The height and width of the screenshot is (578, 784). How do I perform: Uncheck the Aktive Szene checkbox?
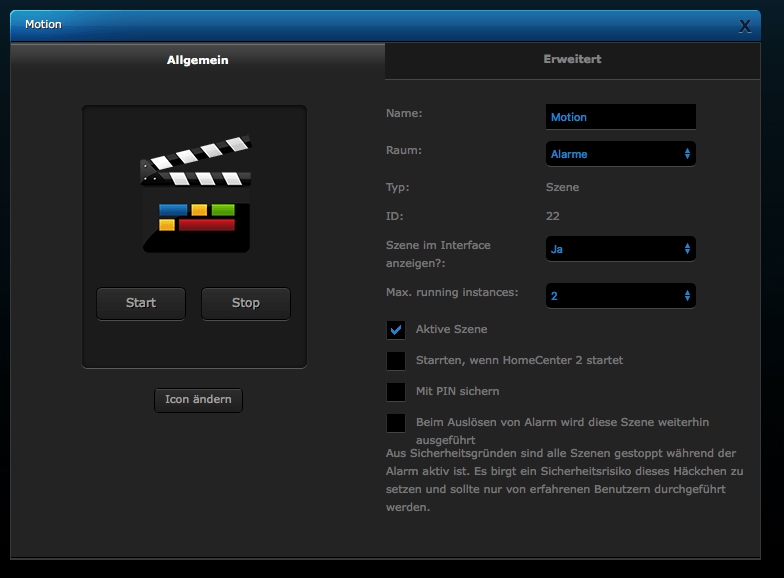396,329
